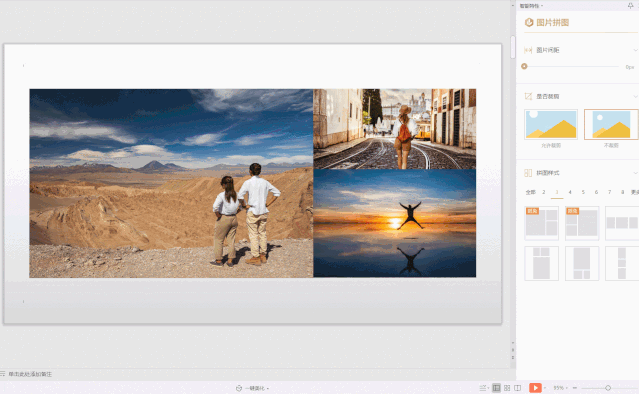
Task: Click the 图片拼图 panel title icon
Action: (529, 22)
